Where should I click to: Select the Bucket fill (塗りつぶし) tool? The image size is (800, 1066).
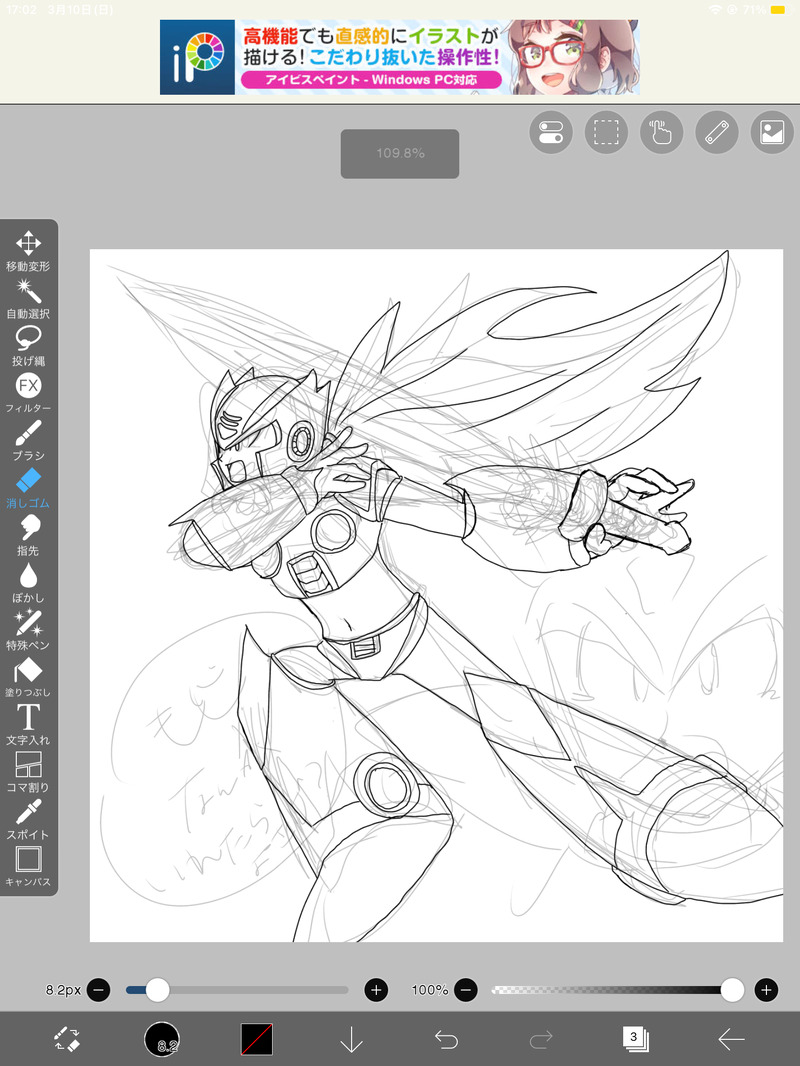point(28,678)
